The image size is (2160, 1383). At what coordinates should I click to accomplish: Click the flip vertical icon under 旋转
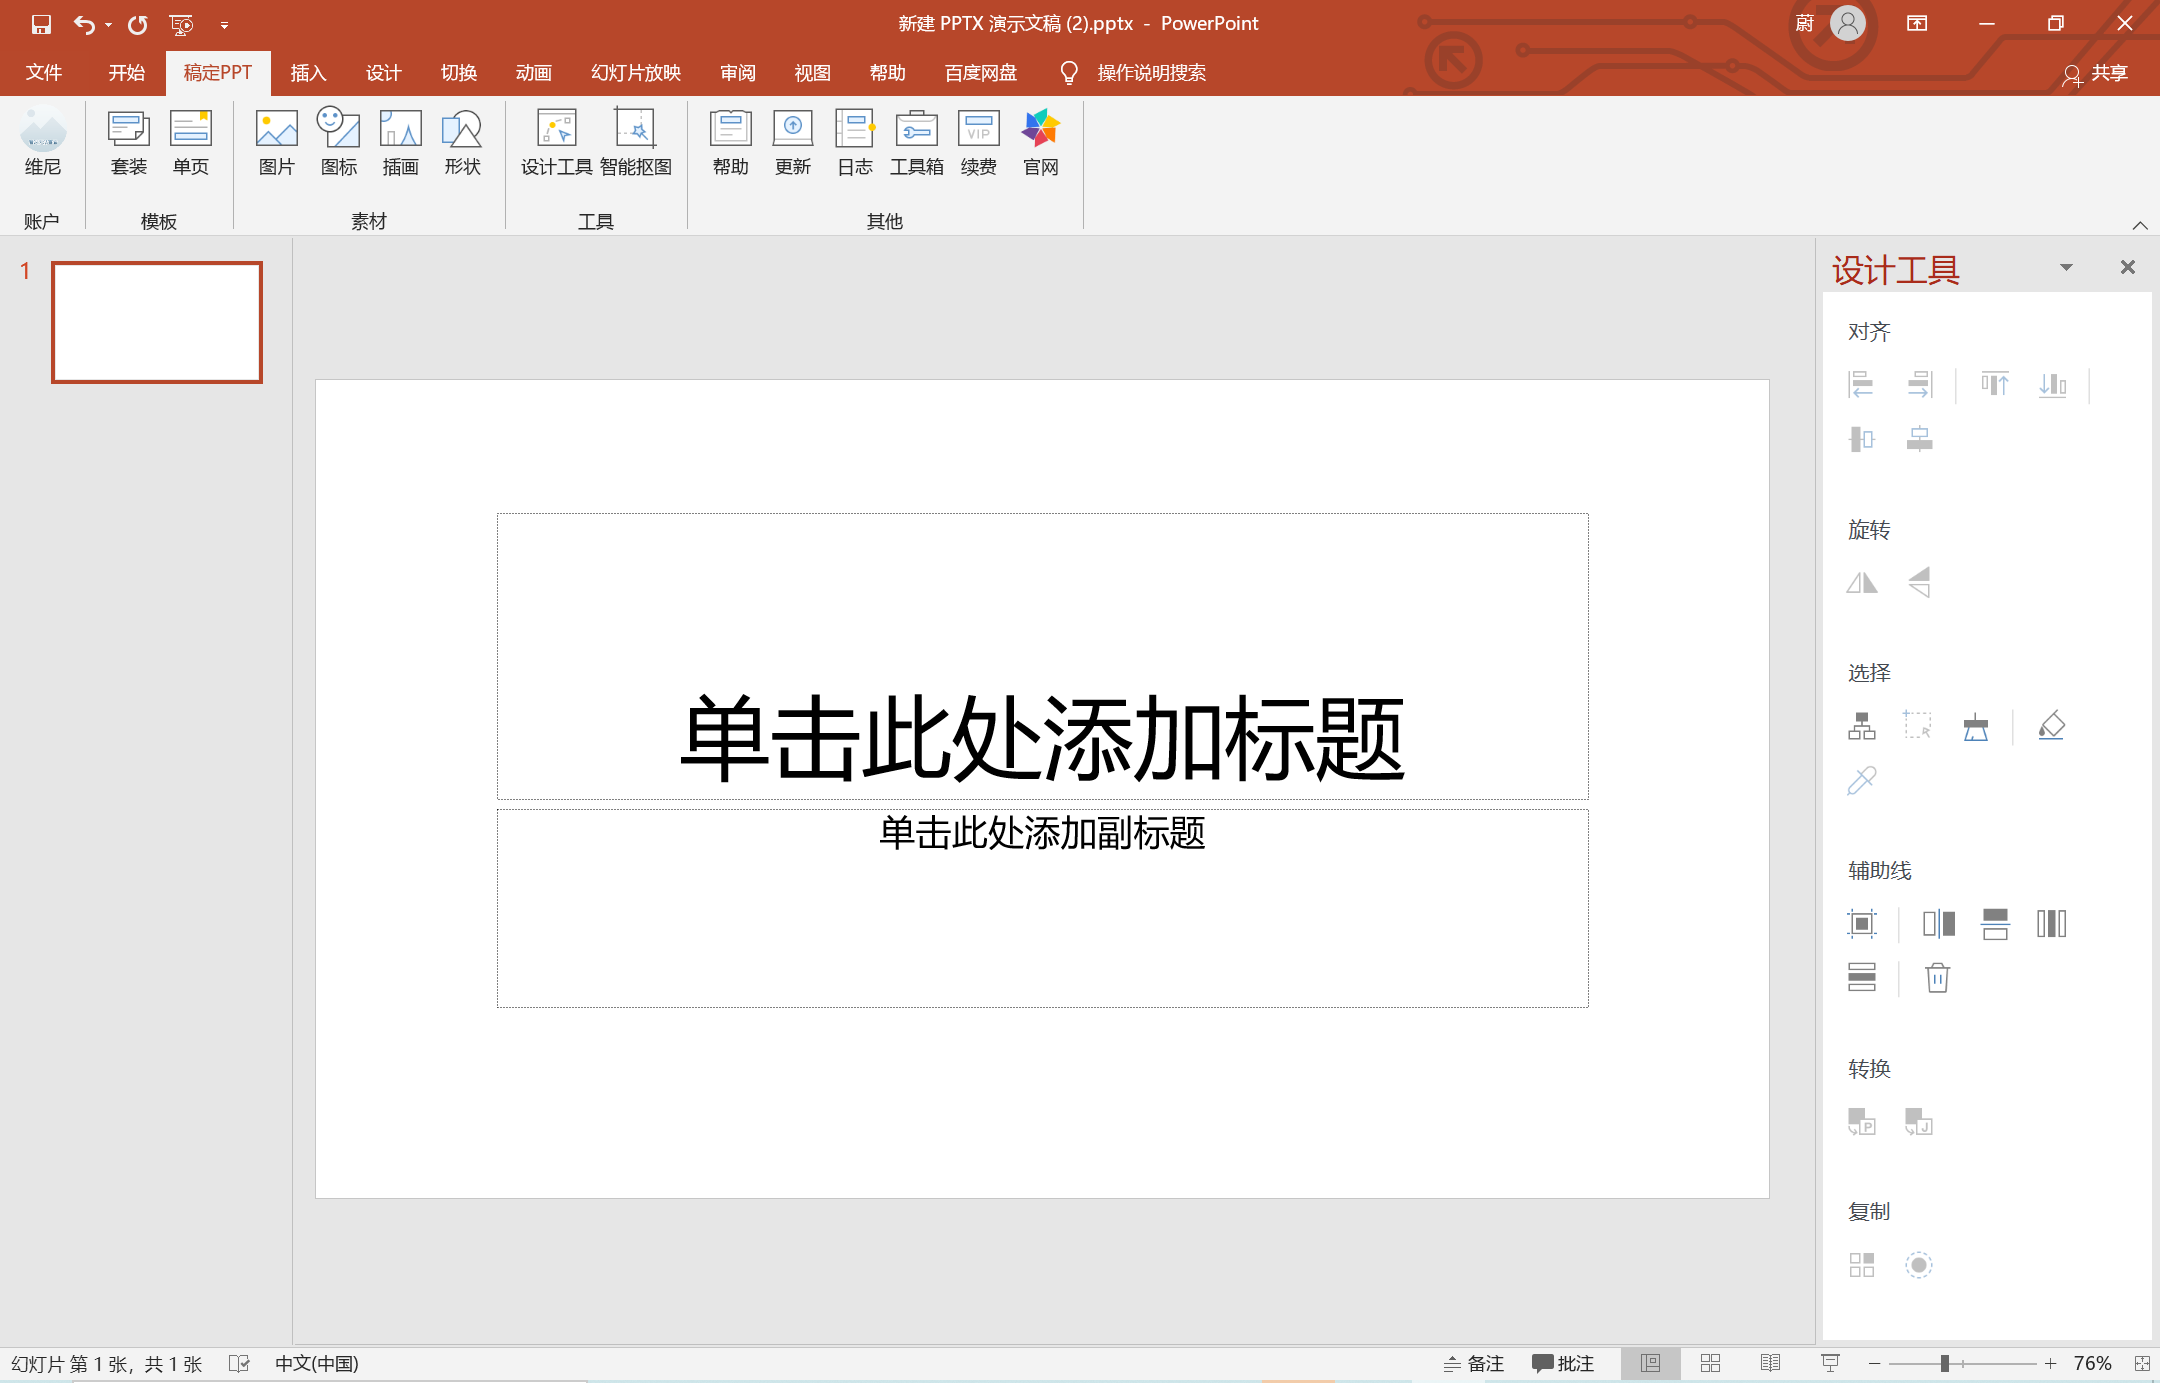click(1919, 582)
